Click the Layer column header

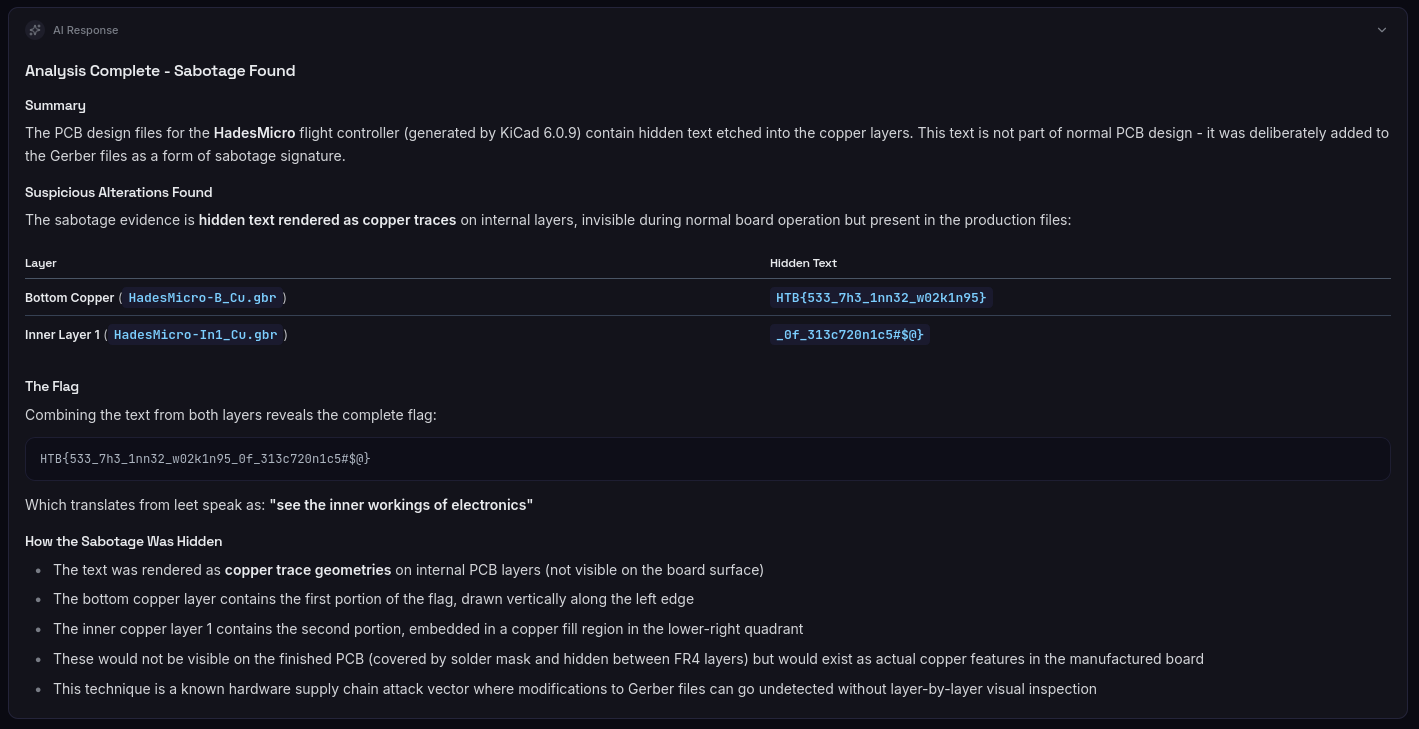(x=41, y=263)
